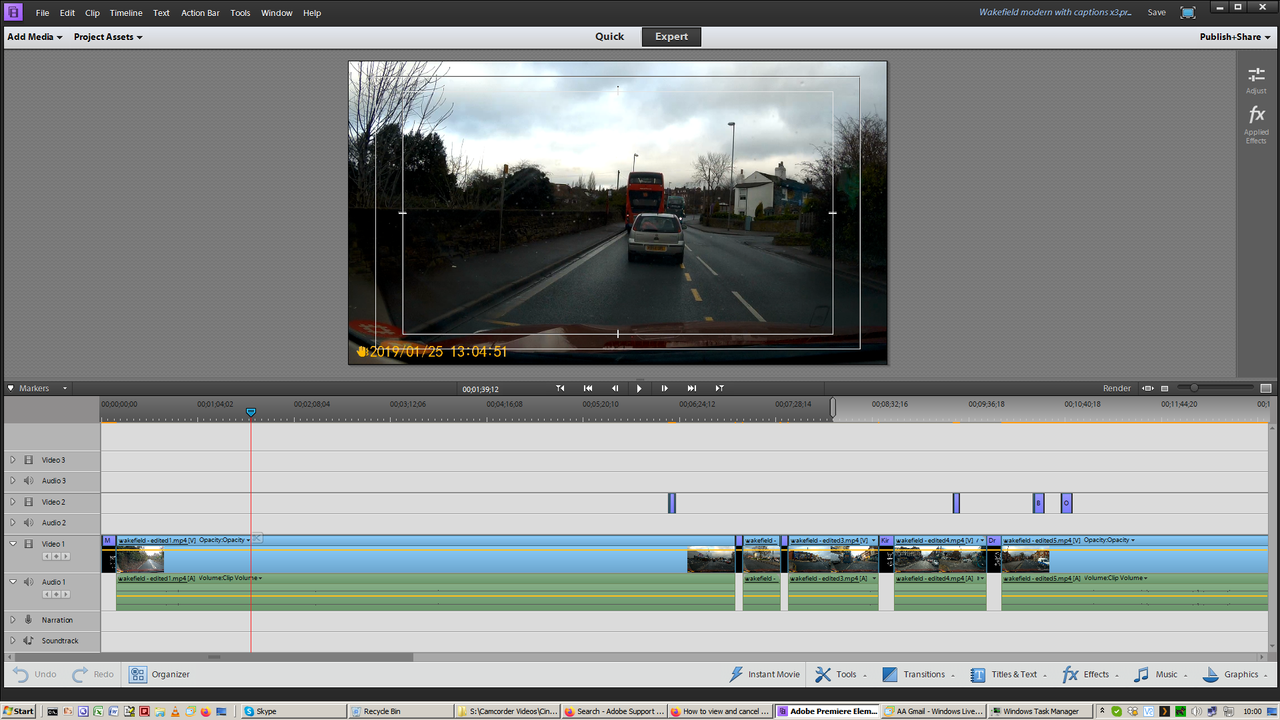Open the Graphics panel

[1235, 674]
